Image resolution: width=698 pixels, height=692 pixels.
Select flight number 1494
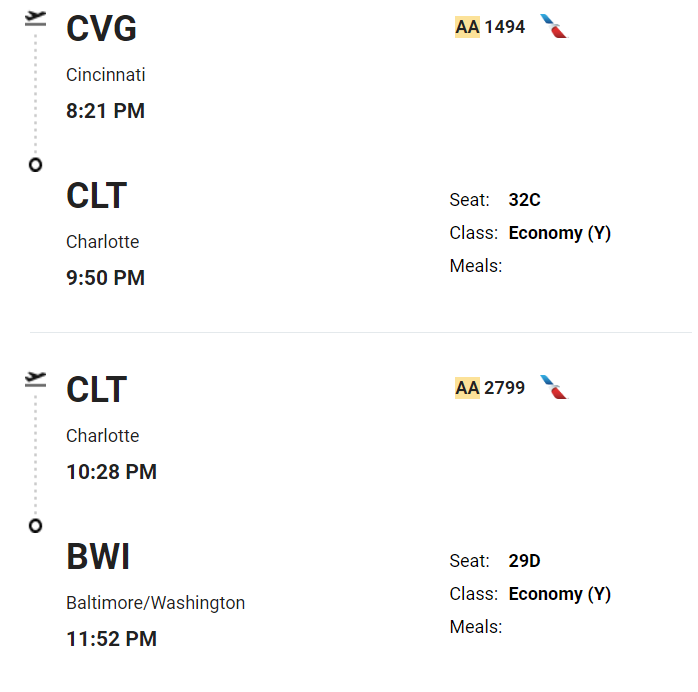tap(505, 27)
